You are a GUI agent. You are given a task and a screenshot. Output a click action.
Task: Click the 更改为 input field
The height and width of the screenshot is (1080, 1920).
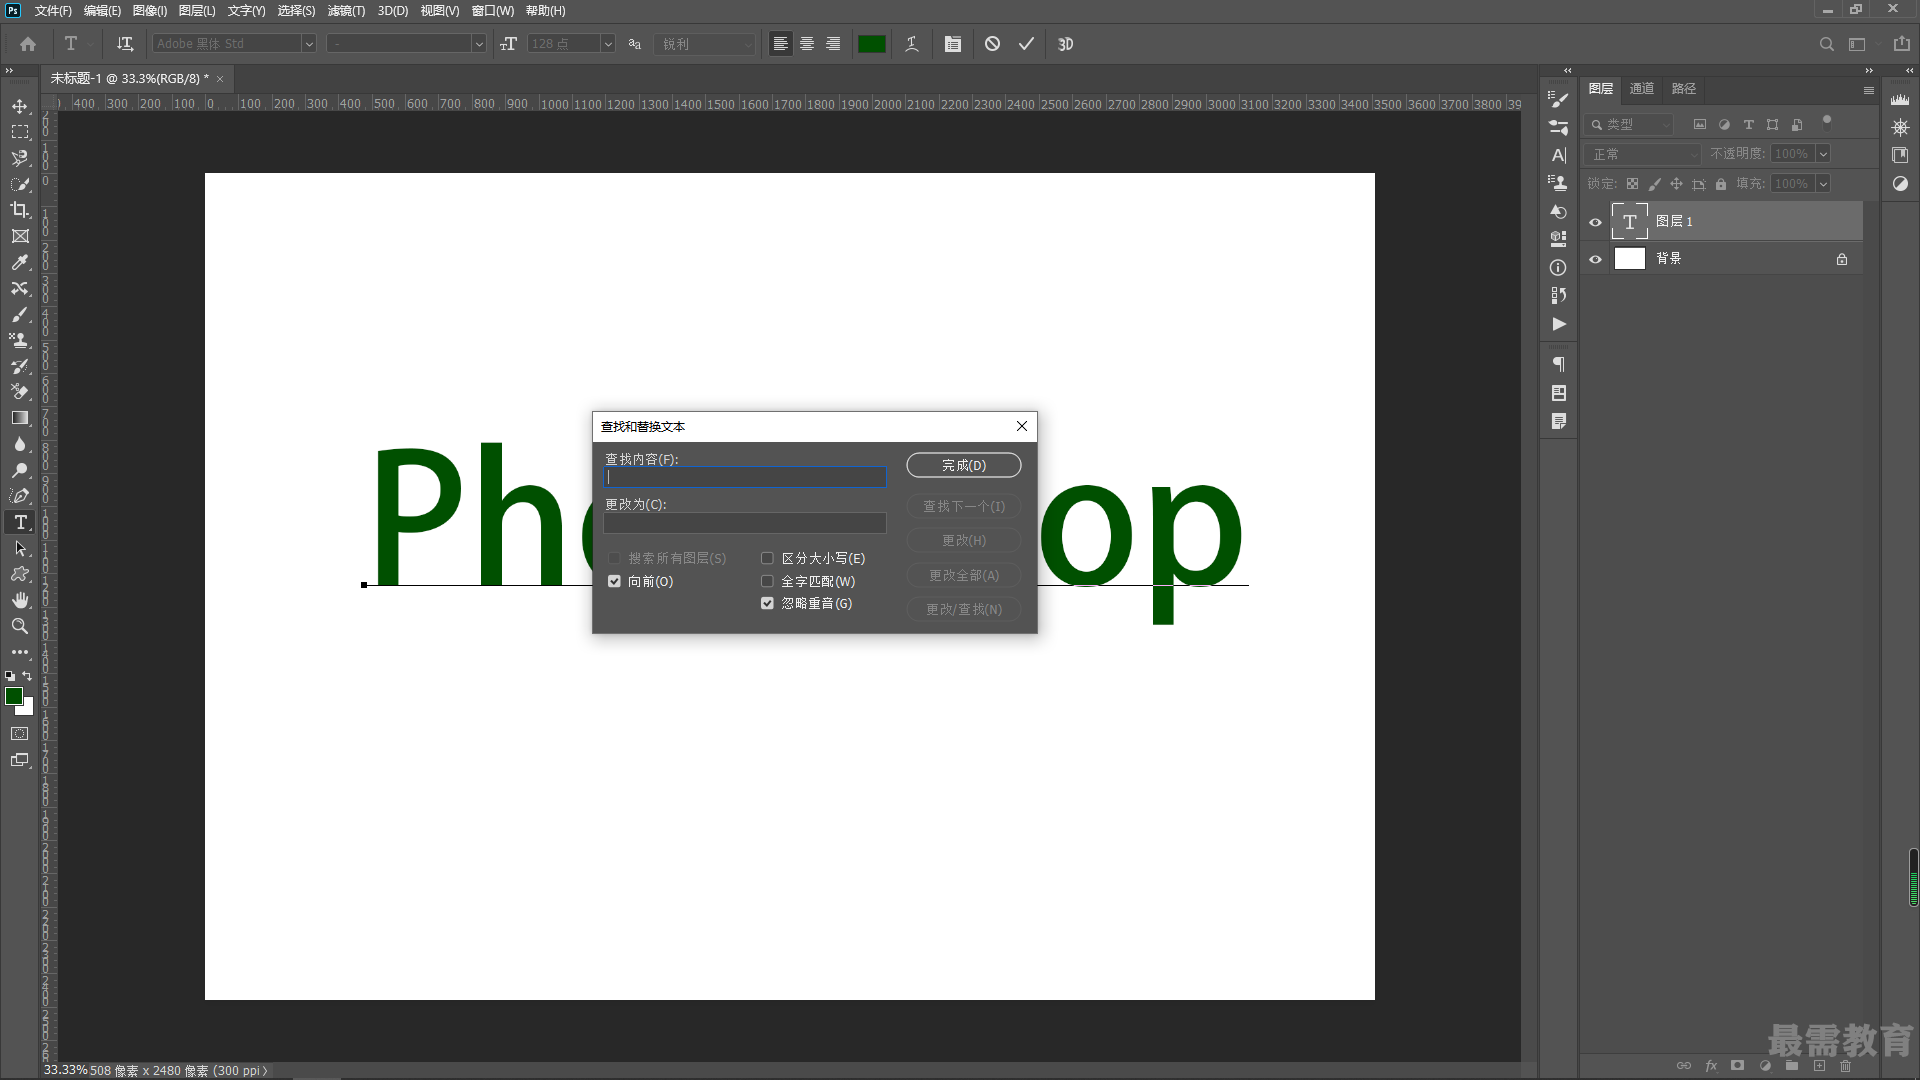[745, 523]
